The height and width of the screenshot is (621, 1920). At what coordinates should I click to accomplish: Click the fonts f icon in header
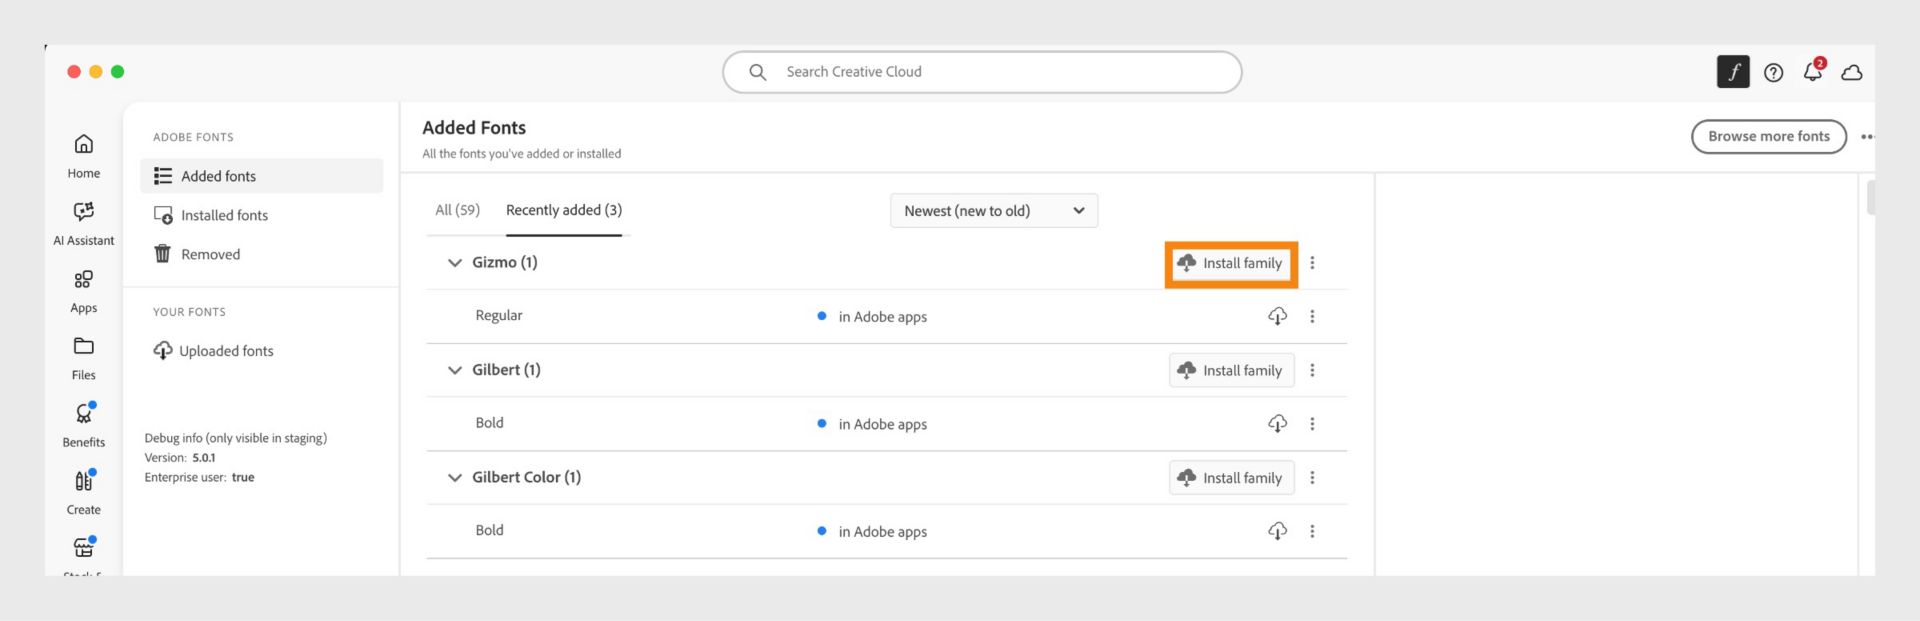[x=1733, y=72]
